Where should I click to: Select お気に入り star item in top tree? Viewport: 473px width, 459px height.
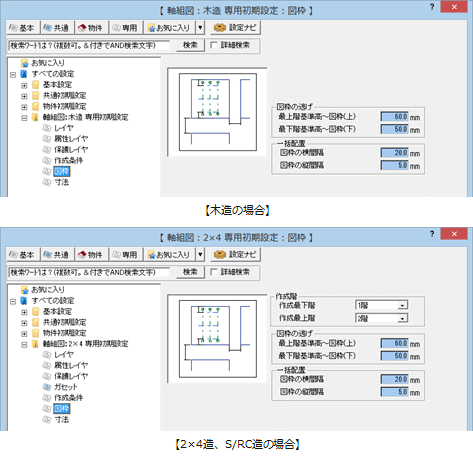[43, 63]
